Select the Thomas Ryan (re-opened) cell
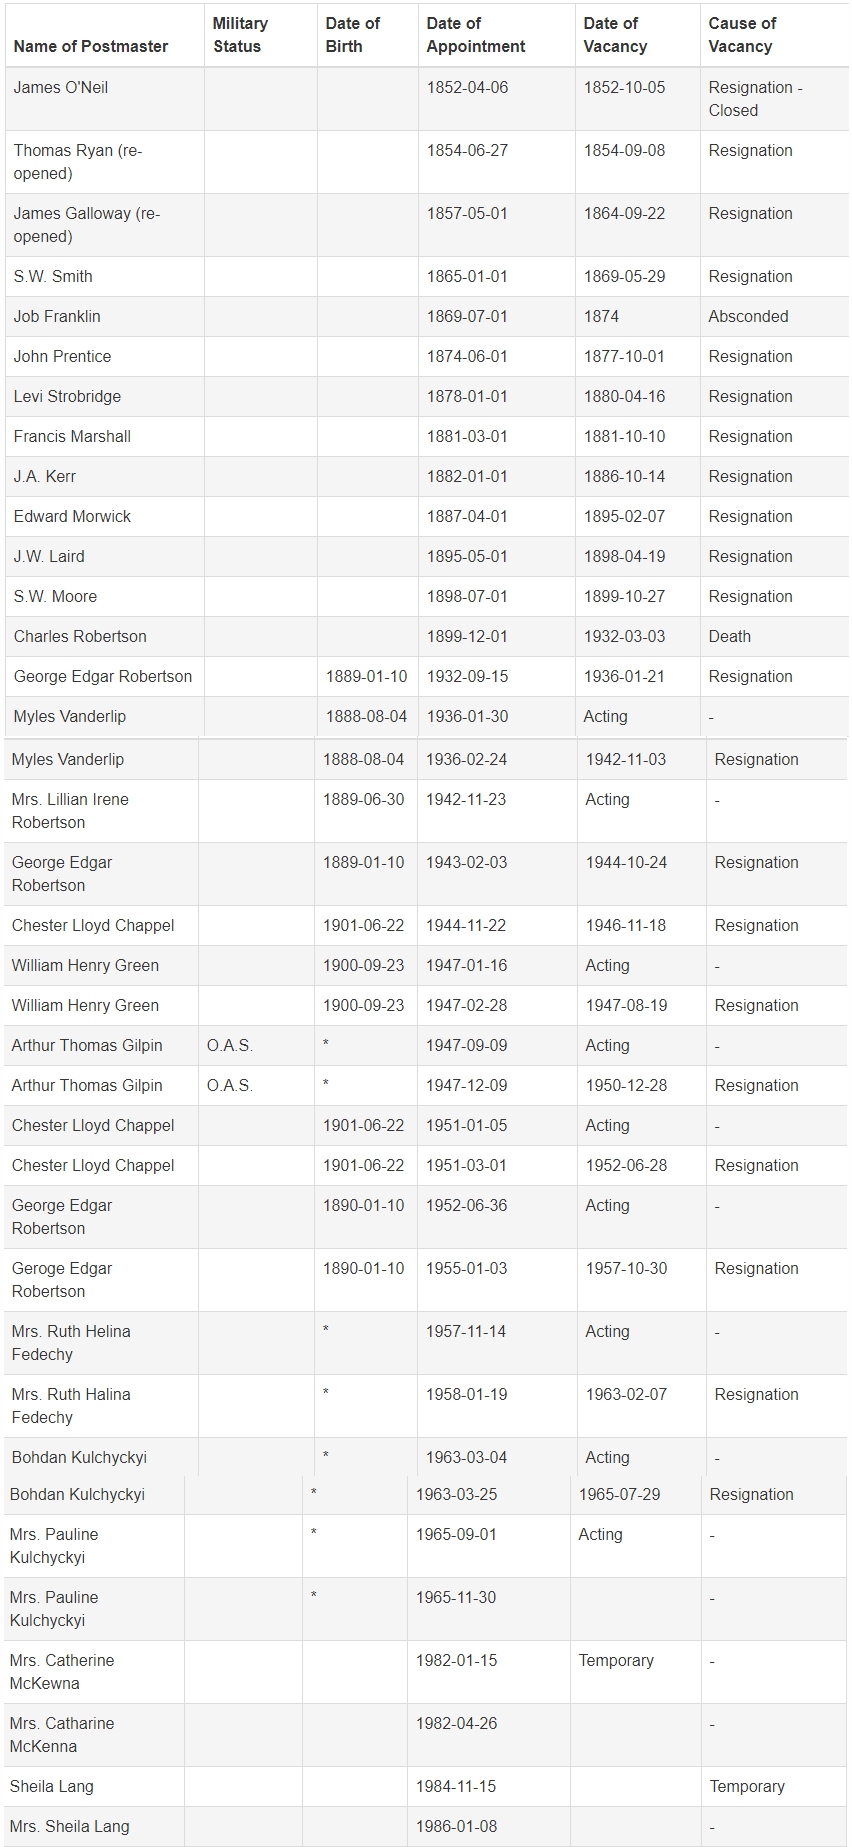 (78, 162)
